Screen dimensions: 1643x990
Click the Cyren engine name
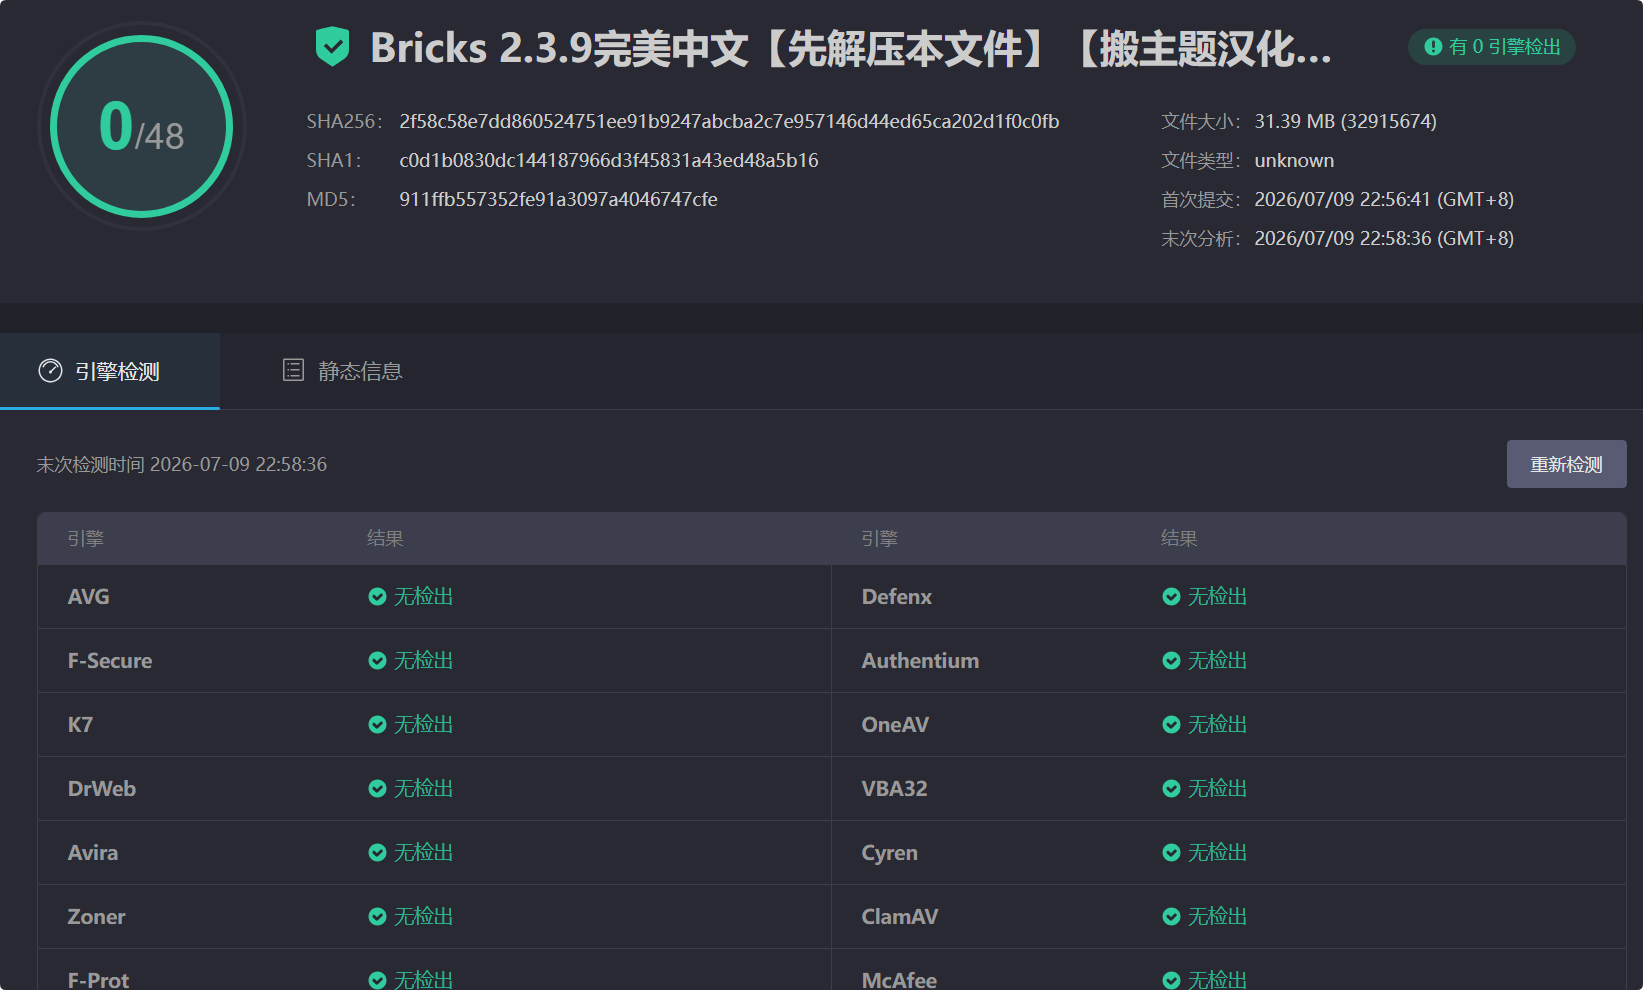coord(889,853)
